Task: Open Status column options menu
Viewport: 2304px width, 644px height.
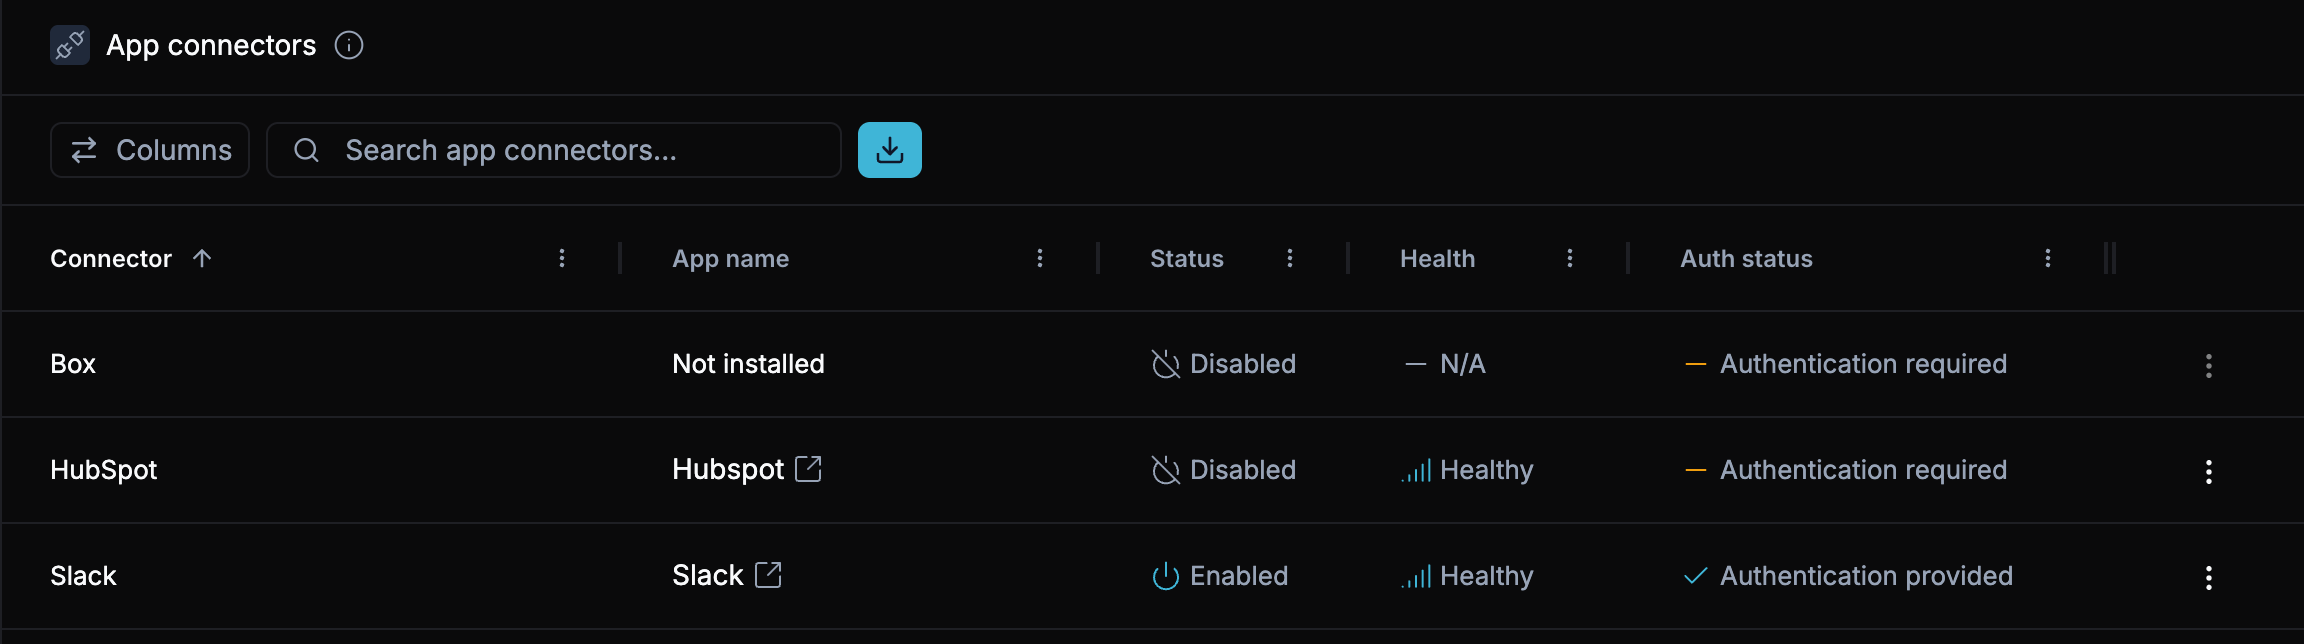Action: point(1290,258)
